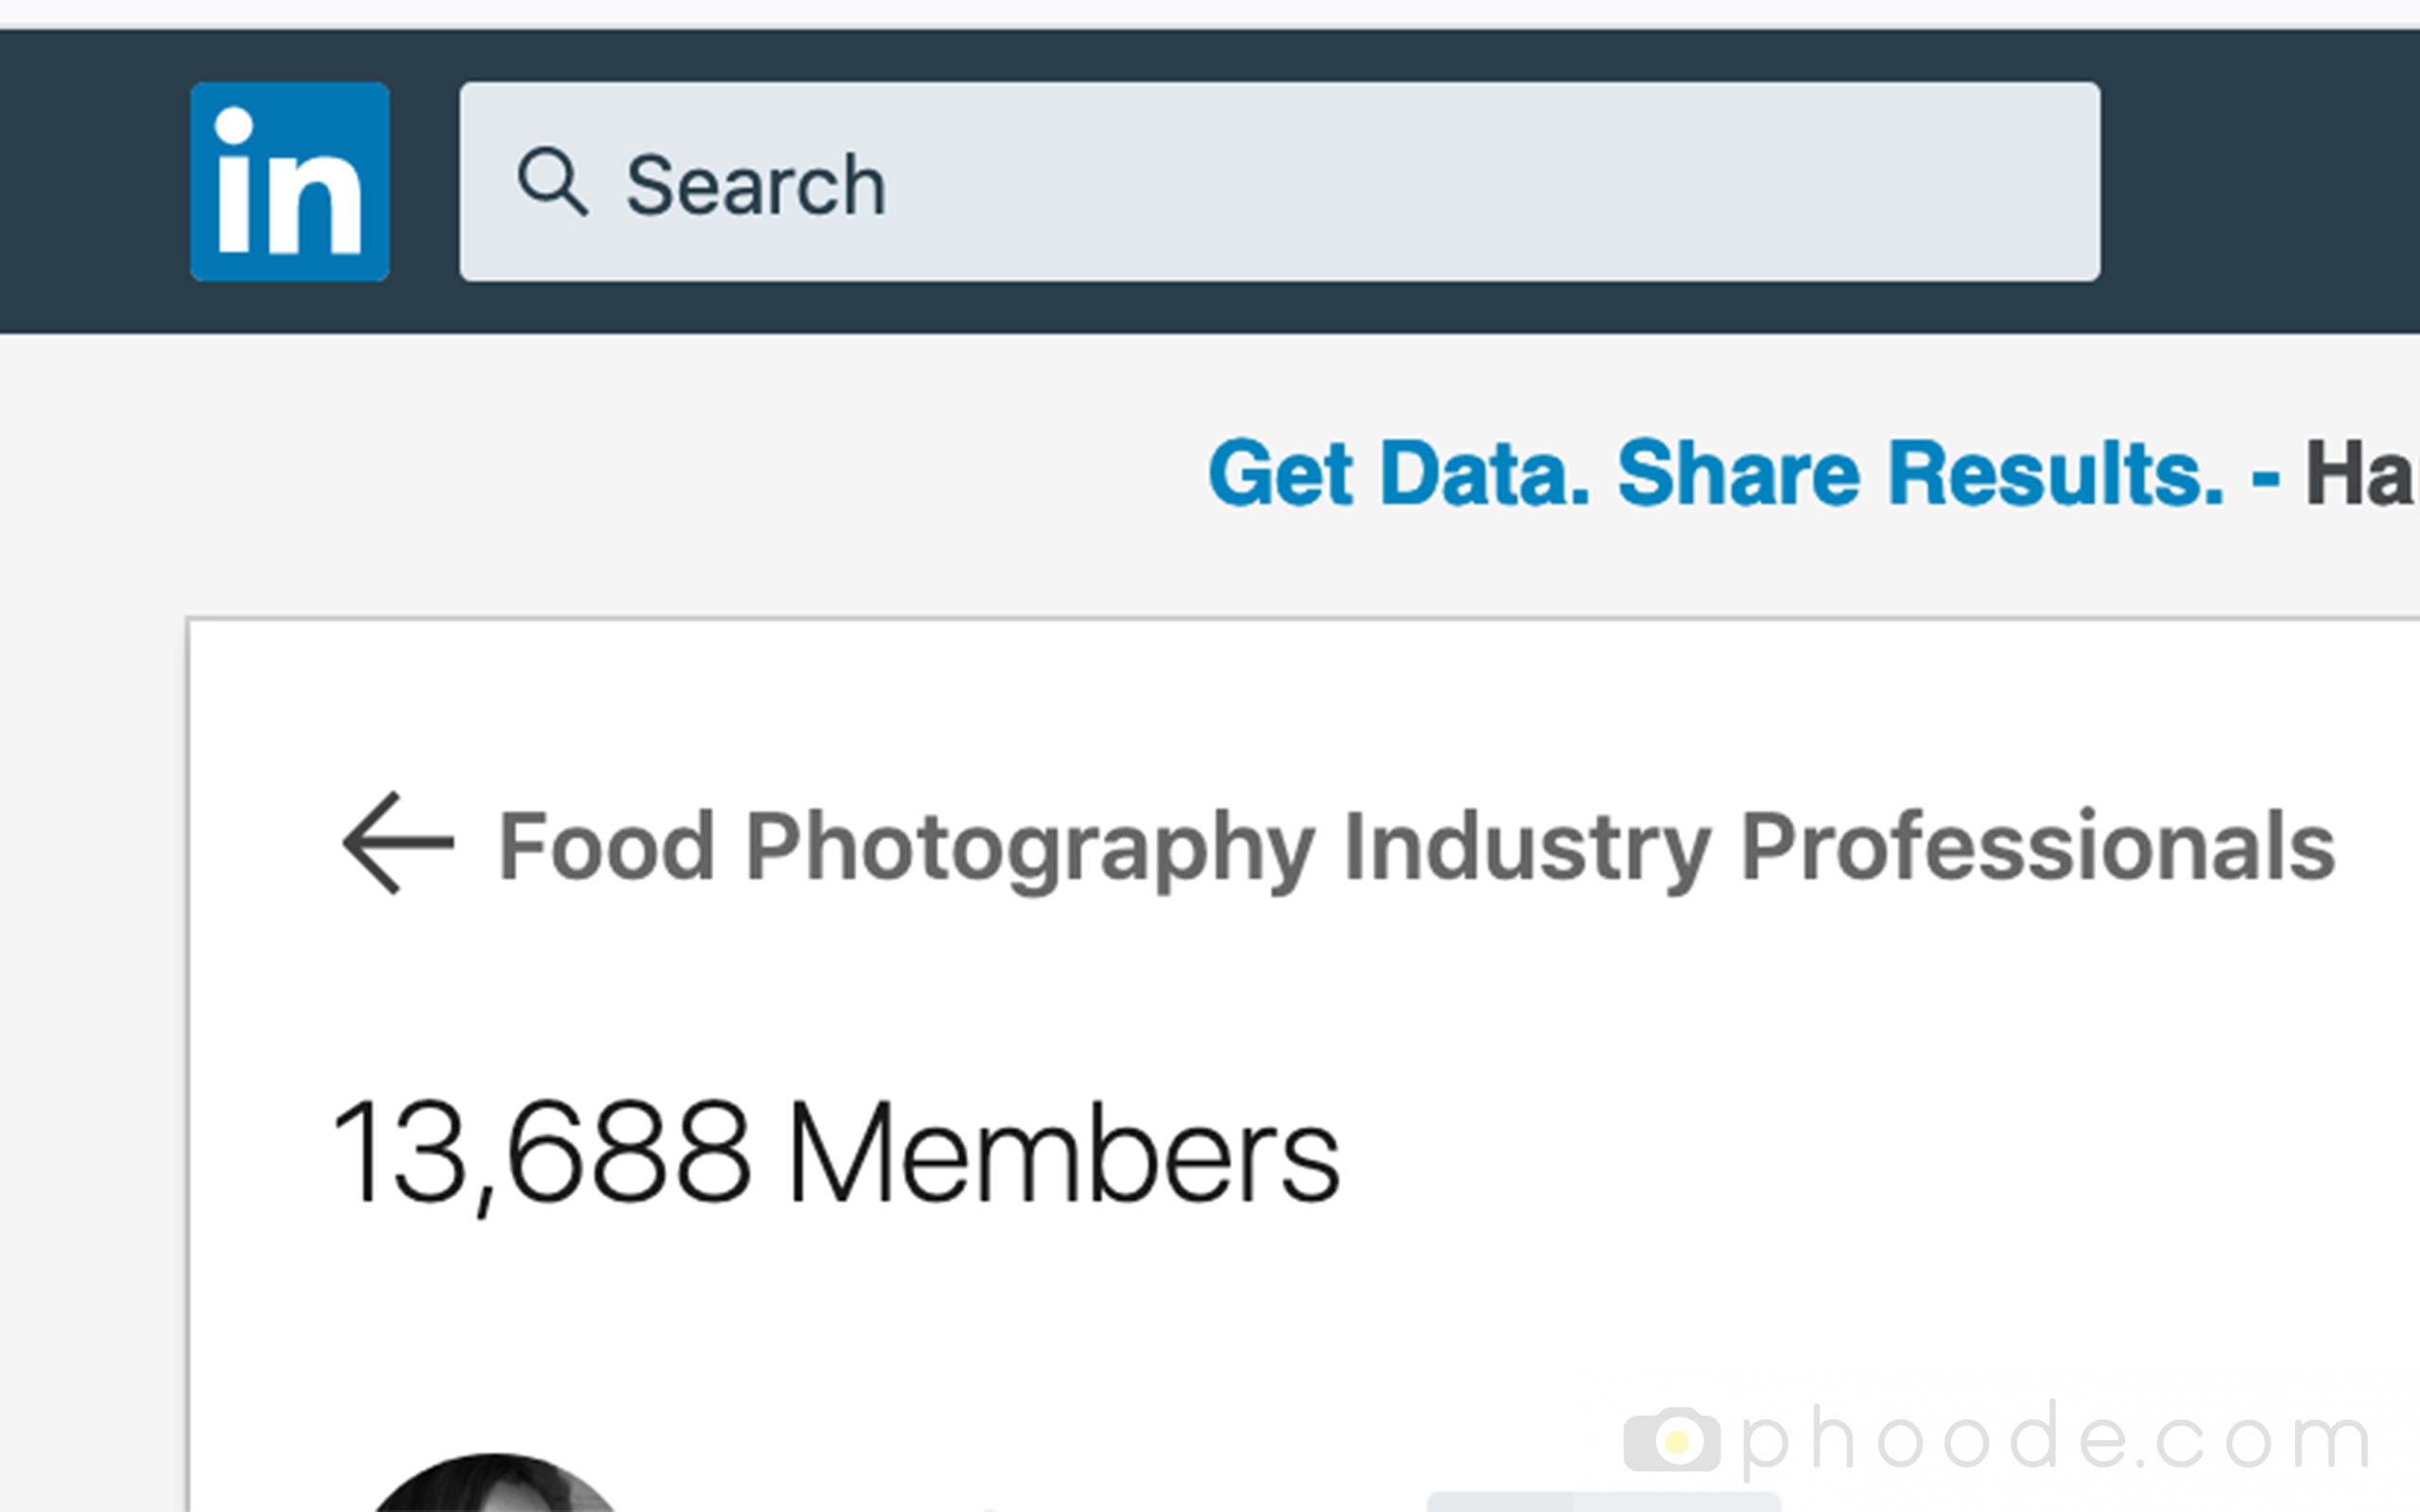2420x1512 pixels.
Task: Click the phoode.com camera watermark icon
Action: pyautogui.click(x=1672, y=1440)
